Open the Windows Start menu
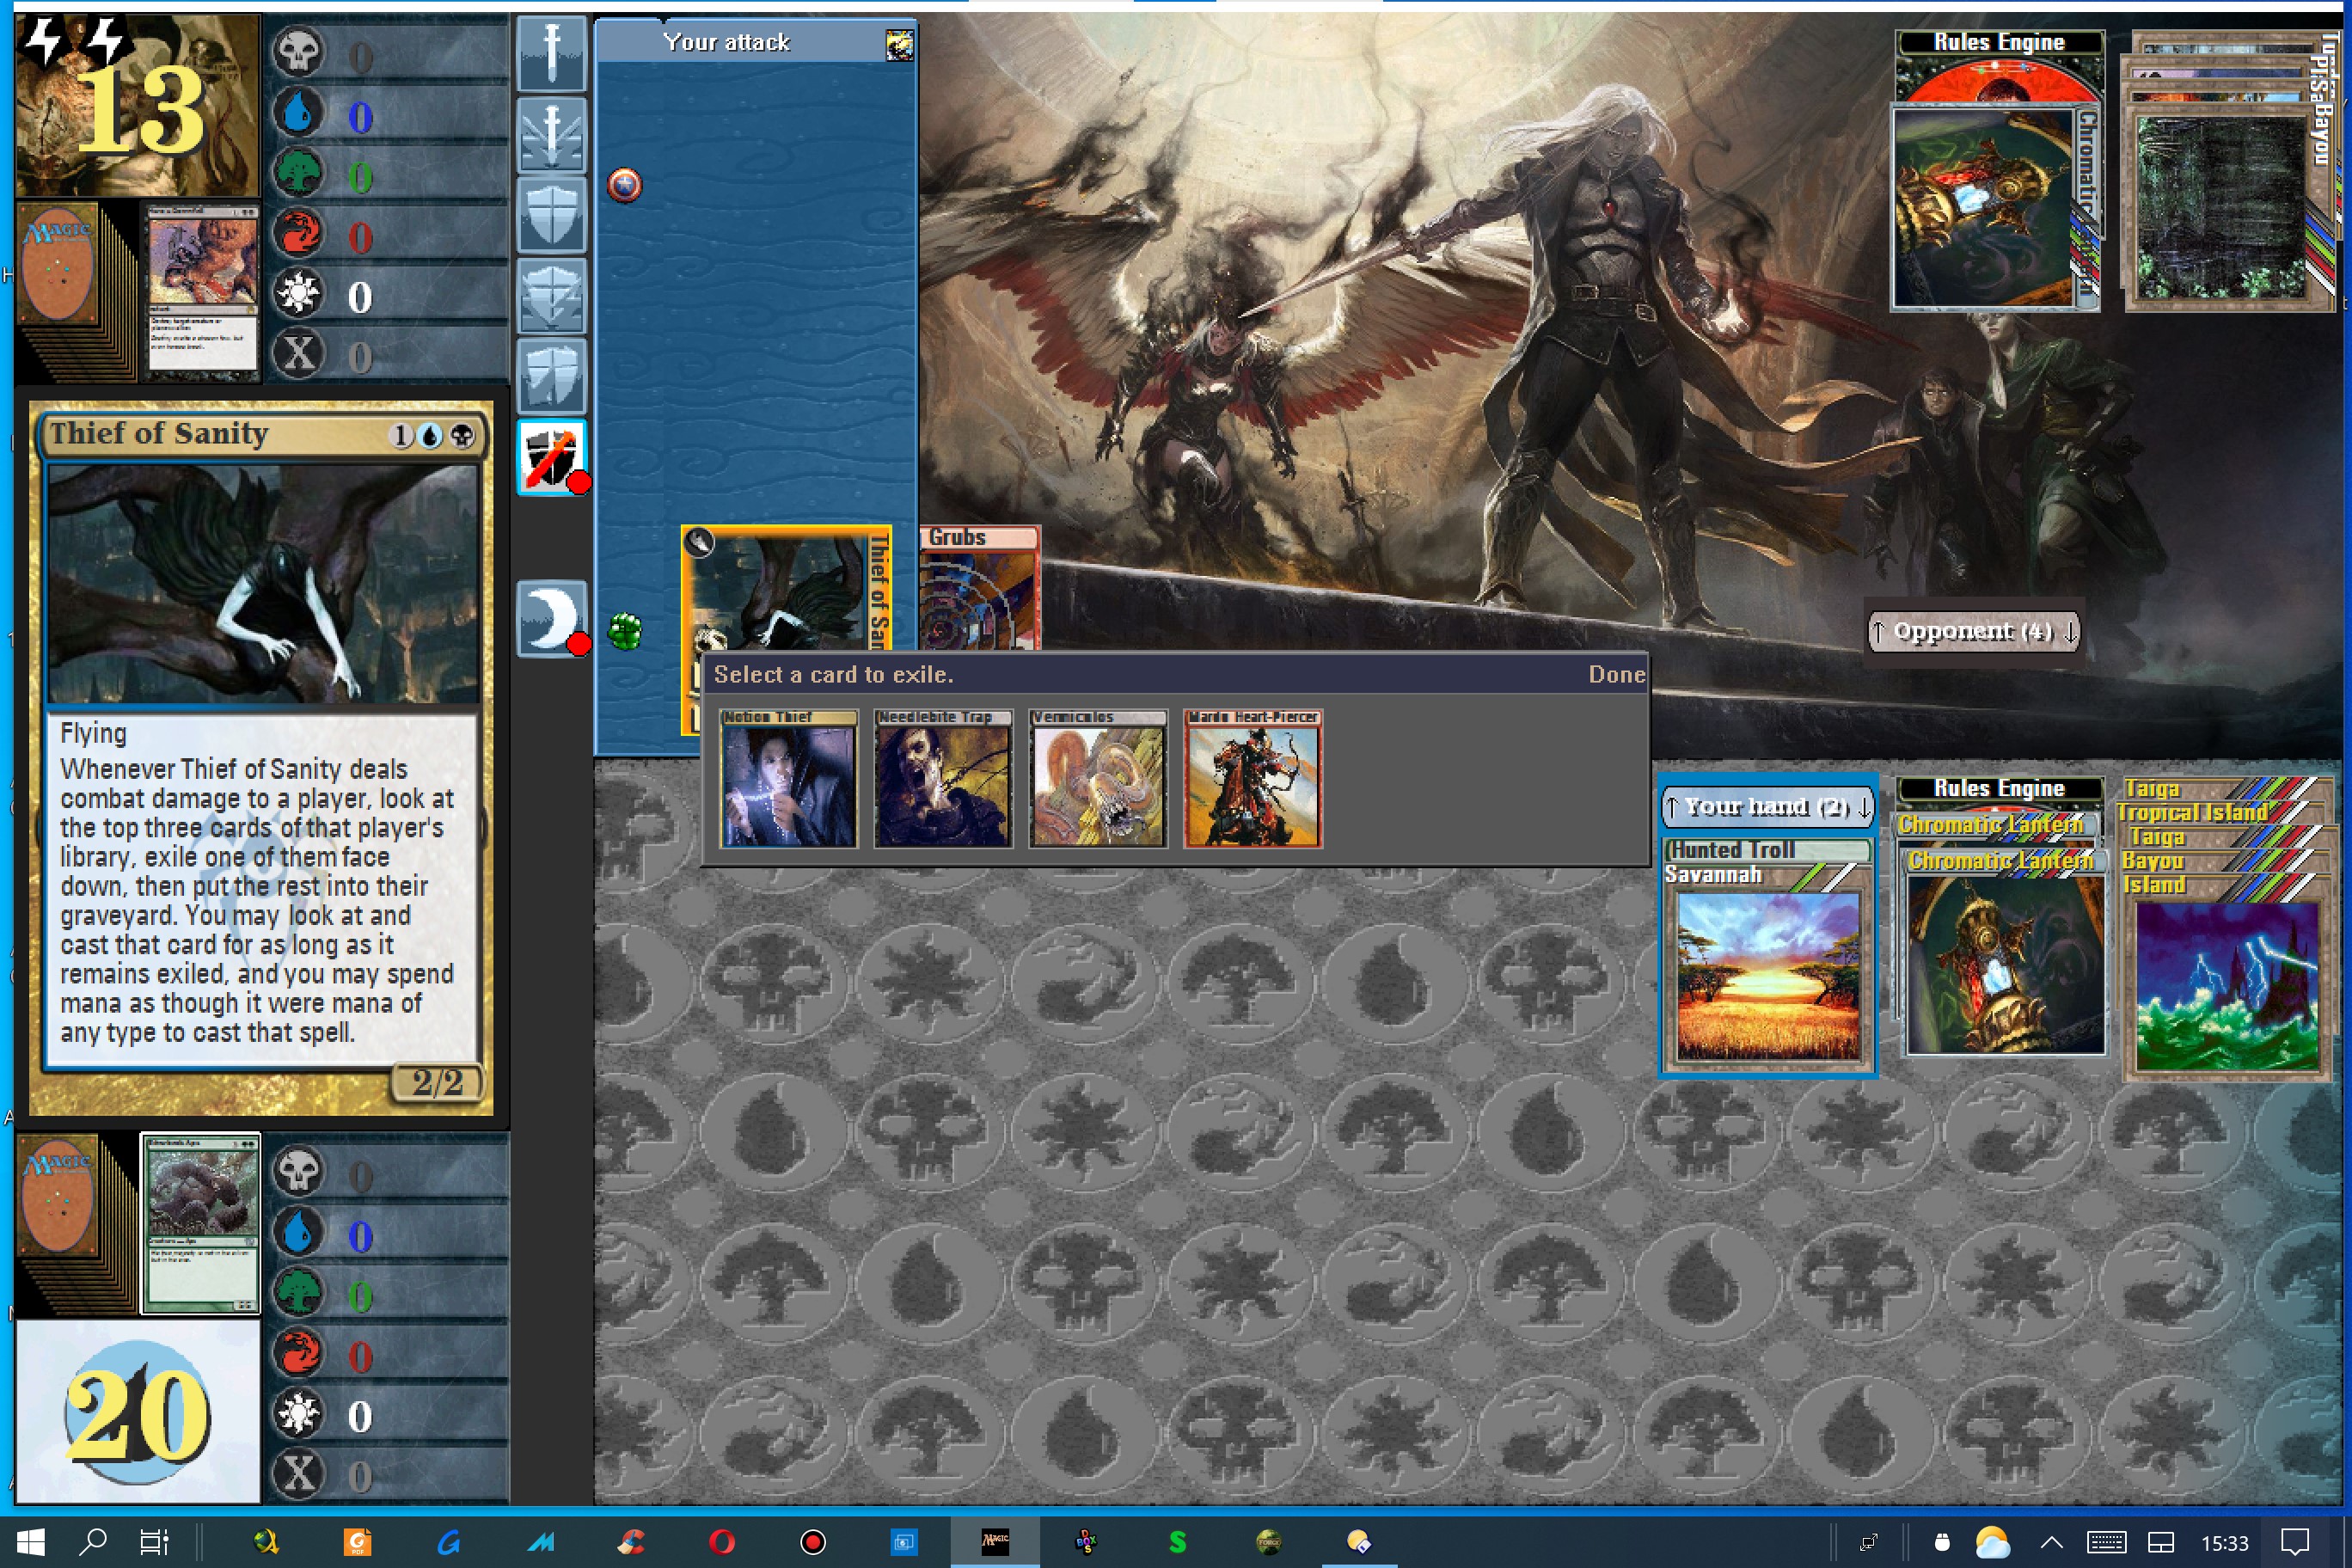 (30, 1542)
